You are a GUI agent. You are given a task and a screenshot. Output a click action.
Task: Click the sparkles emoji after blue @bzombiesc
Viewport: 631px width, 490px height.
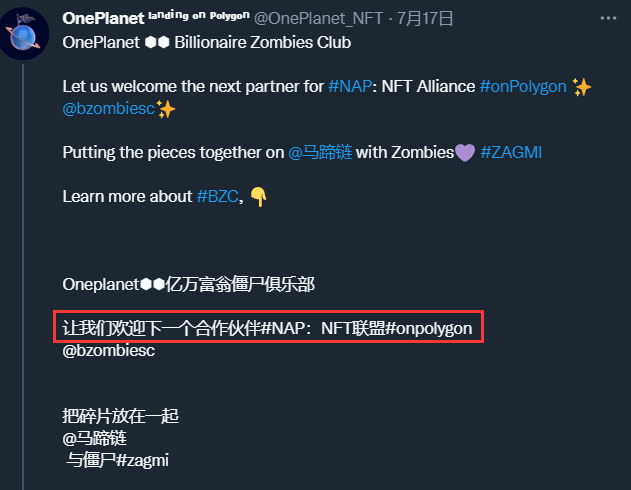pyautogui.click(x=166, y=109)
